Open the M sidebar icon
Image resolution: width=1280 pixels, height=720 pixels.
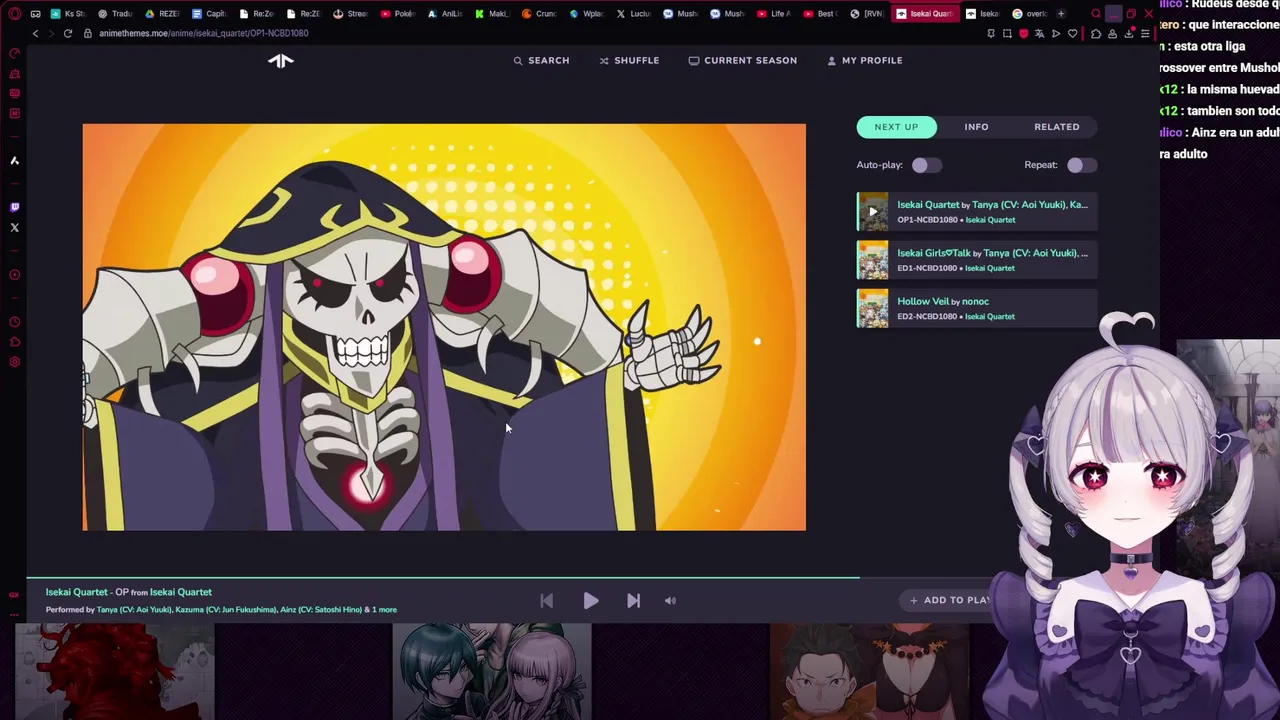pos(14,113)
